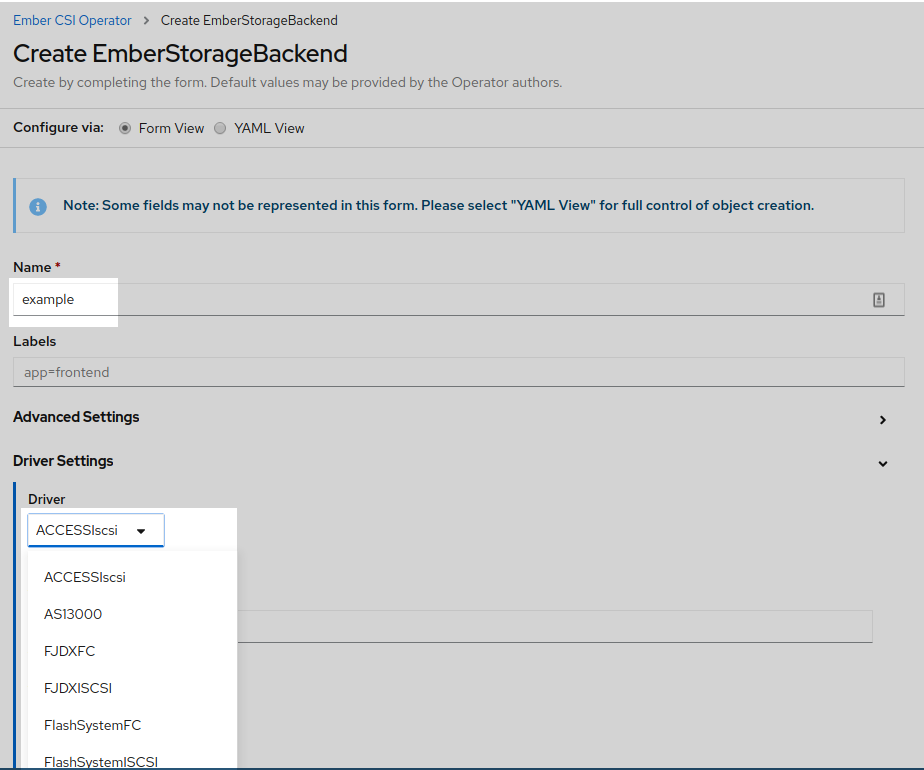
Task: Click the blue info icon in note banner
Action: [x=38, y=206]
